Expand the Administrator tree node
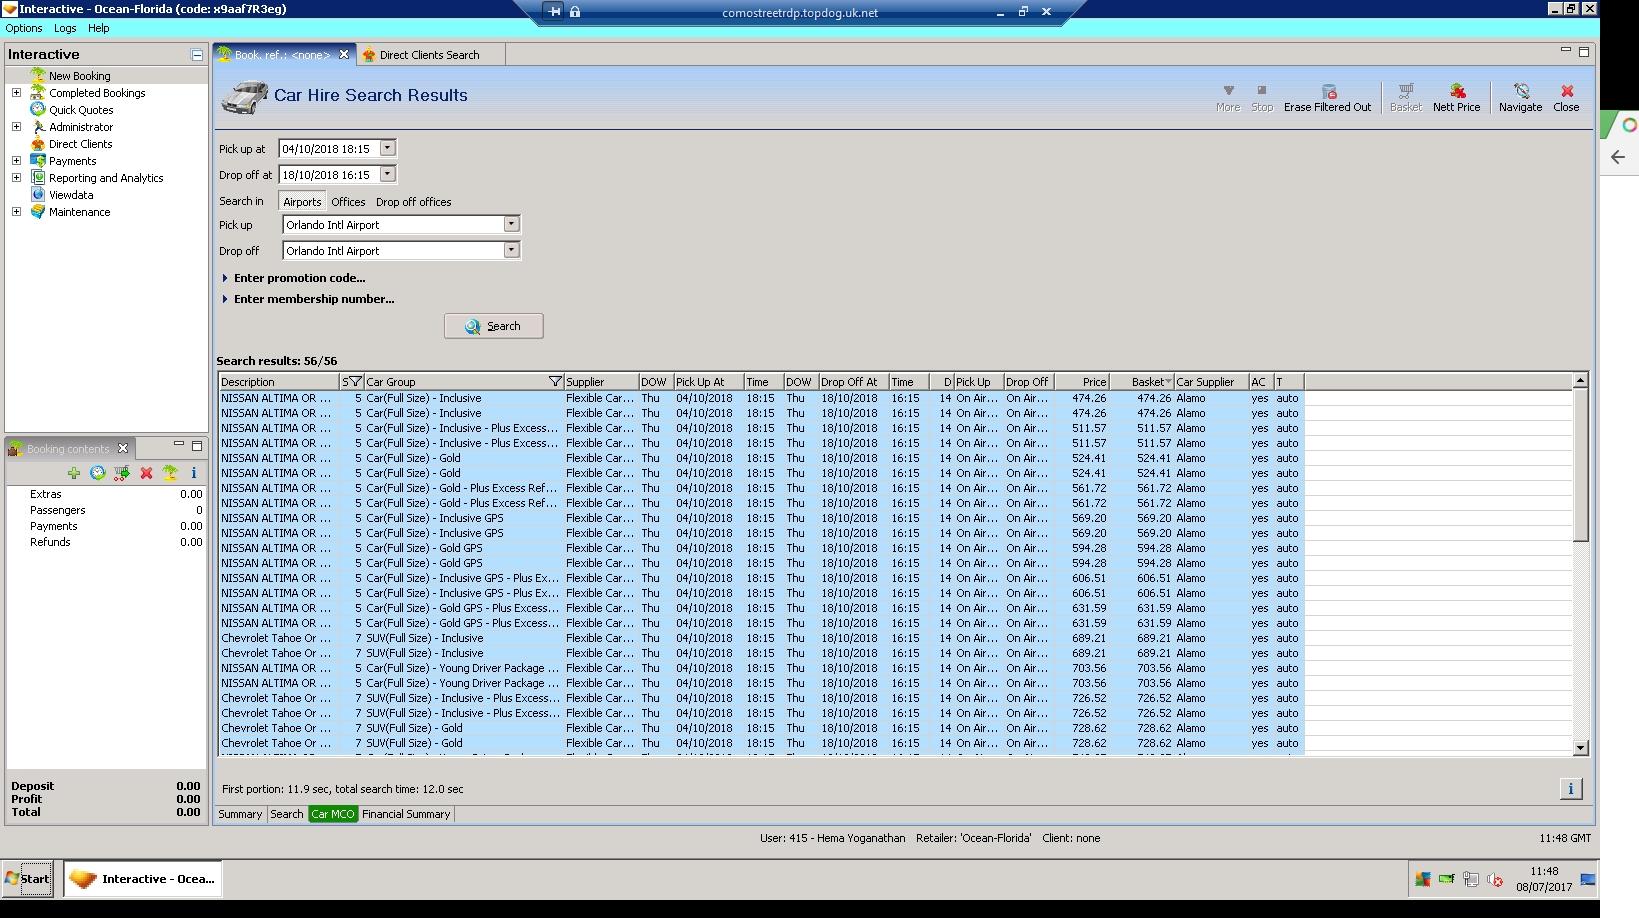 tap(16, 126)
